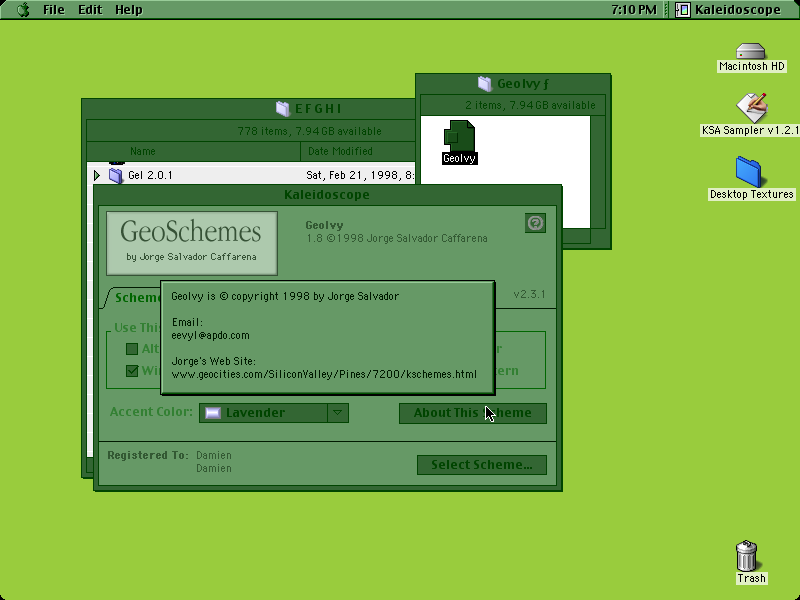Open the Accent Color Lavender dropdown arrow
800x600 pixels.
pos(338,413)
